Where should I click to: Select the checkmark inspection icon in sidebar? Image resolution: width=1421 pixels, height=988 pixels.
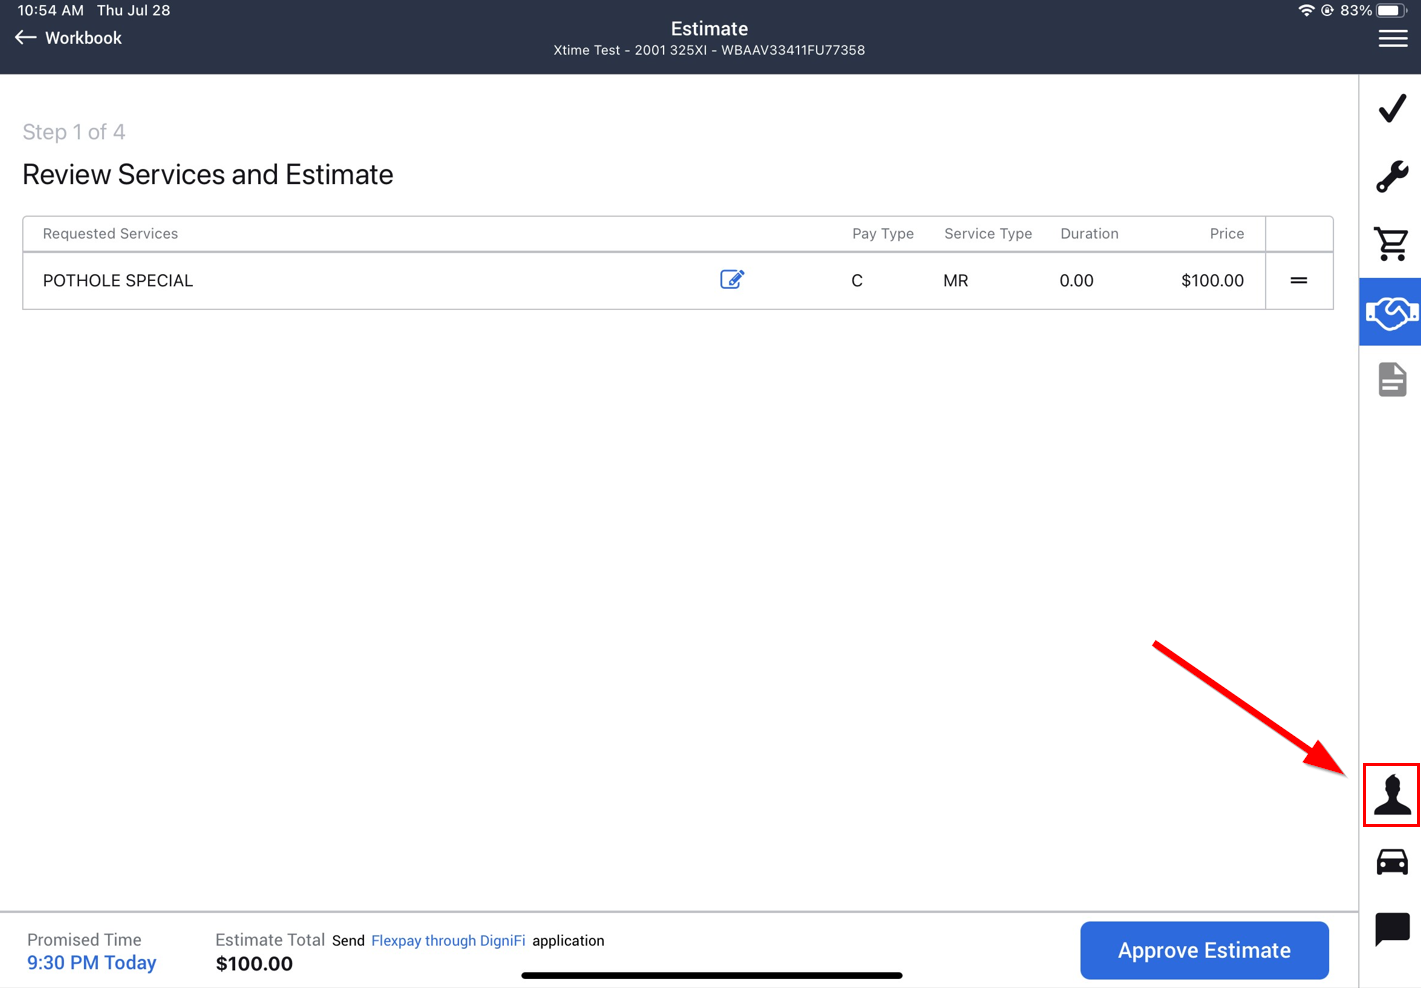click(x=1392, y=108)
